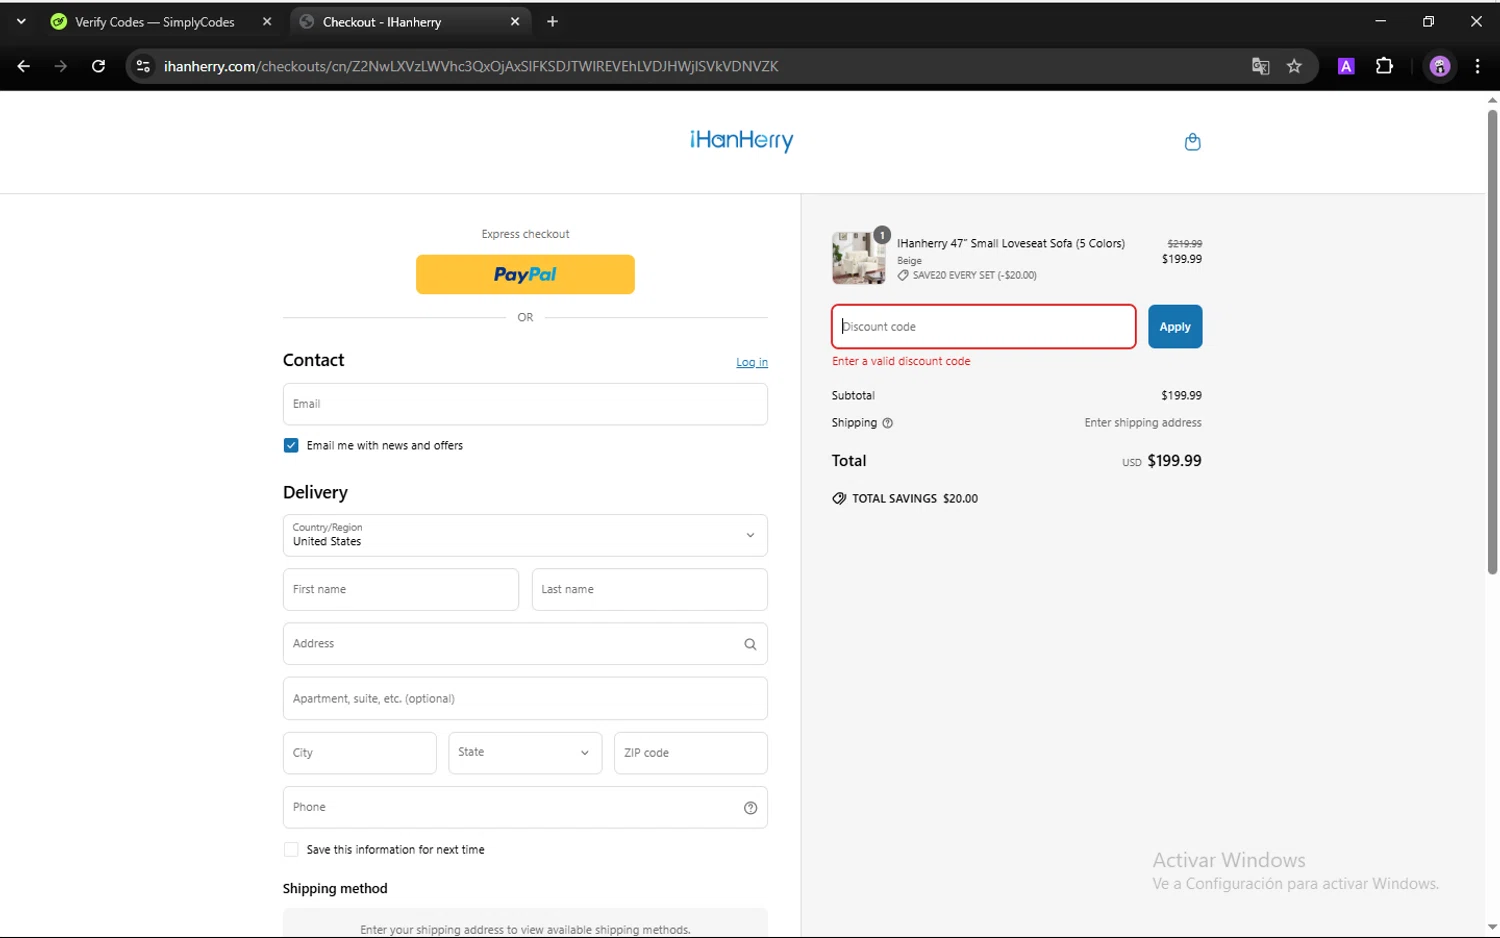
Task: Open the Chrome three-dot menu
Action: point(1477,66)
